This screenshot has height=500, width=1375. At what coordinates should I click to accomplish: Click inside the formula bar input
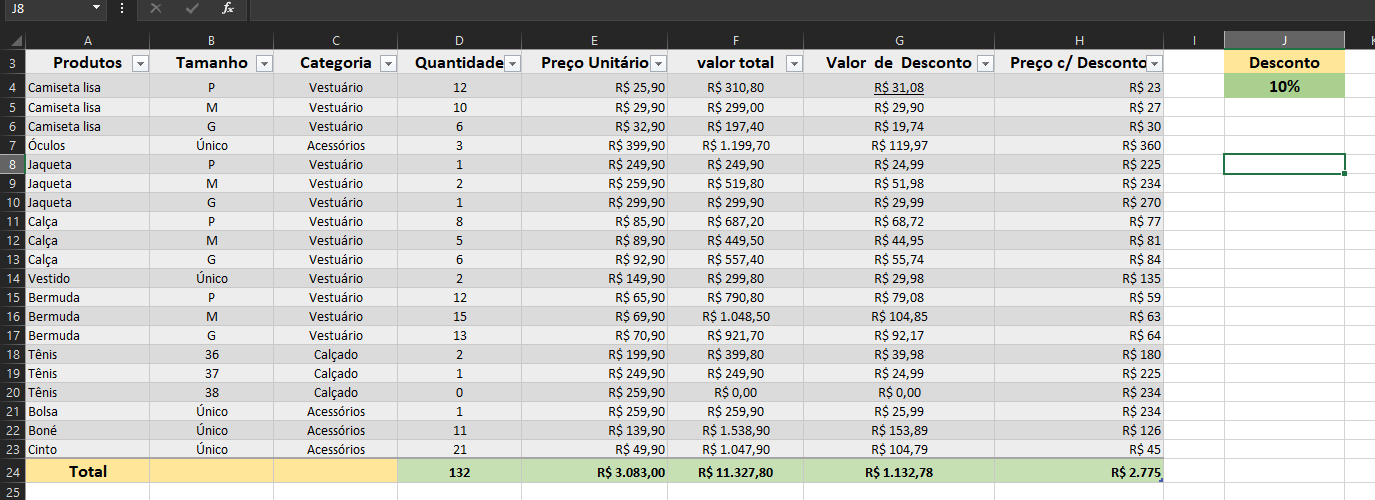click(800, 8)
